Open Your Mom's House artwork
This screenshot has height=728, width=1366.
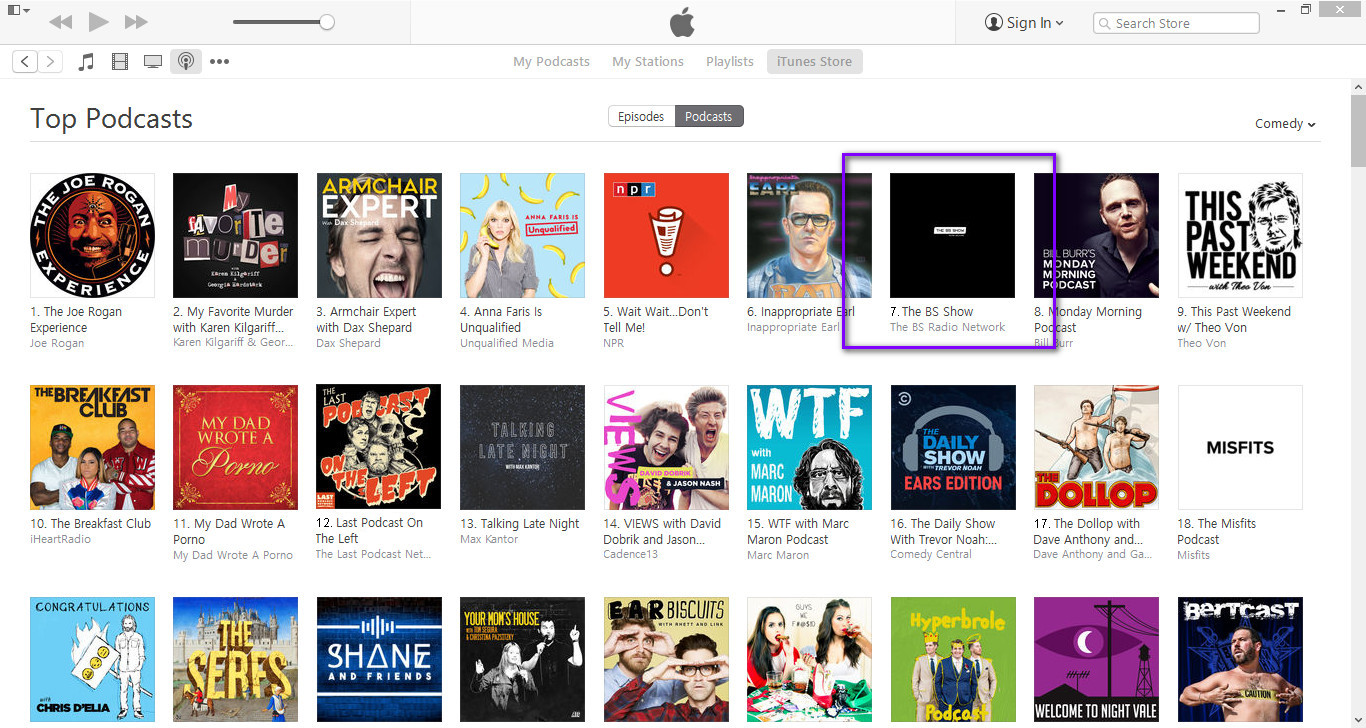523,660
